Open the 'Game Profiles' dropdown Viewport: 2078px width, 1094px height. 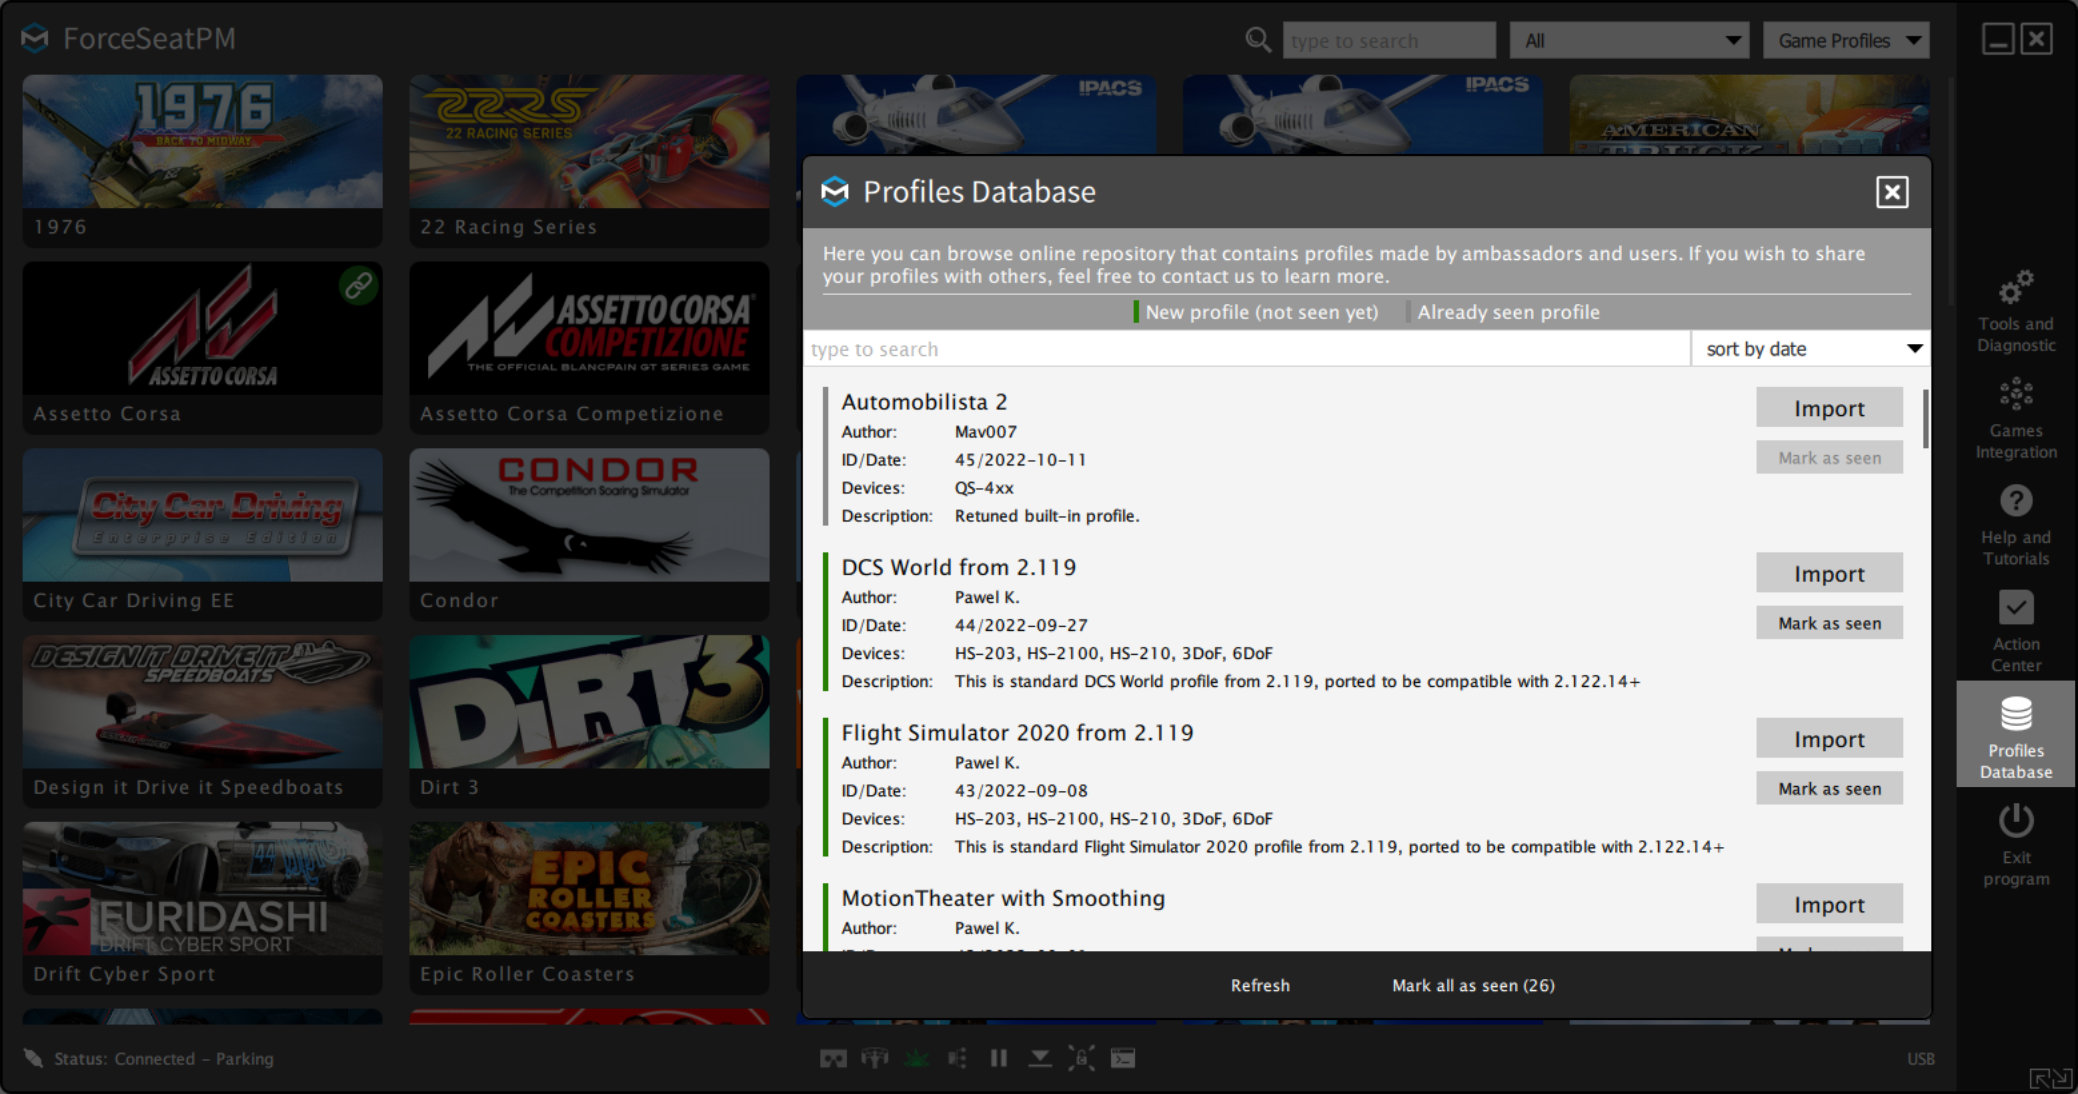(x=1846, y=41)
